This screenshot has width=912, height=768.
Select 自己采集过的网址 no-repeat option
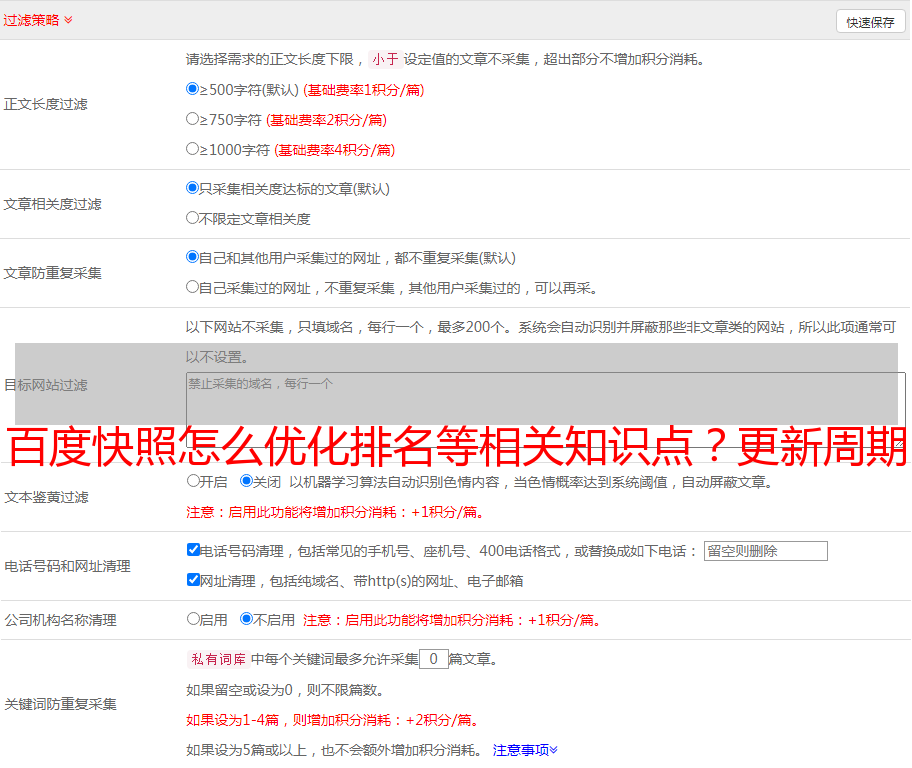(x=193, y=287)
